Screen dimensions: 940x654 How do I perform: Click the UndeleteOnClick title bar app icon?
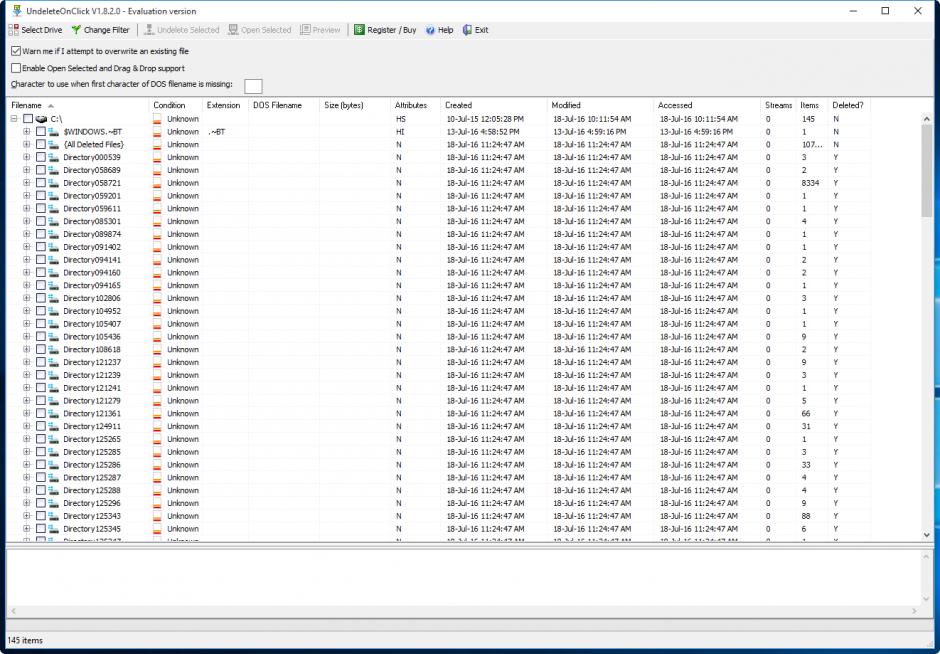click(x=17, y=11)
